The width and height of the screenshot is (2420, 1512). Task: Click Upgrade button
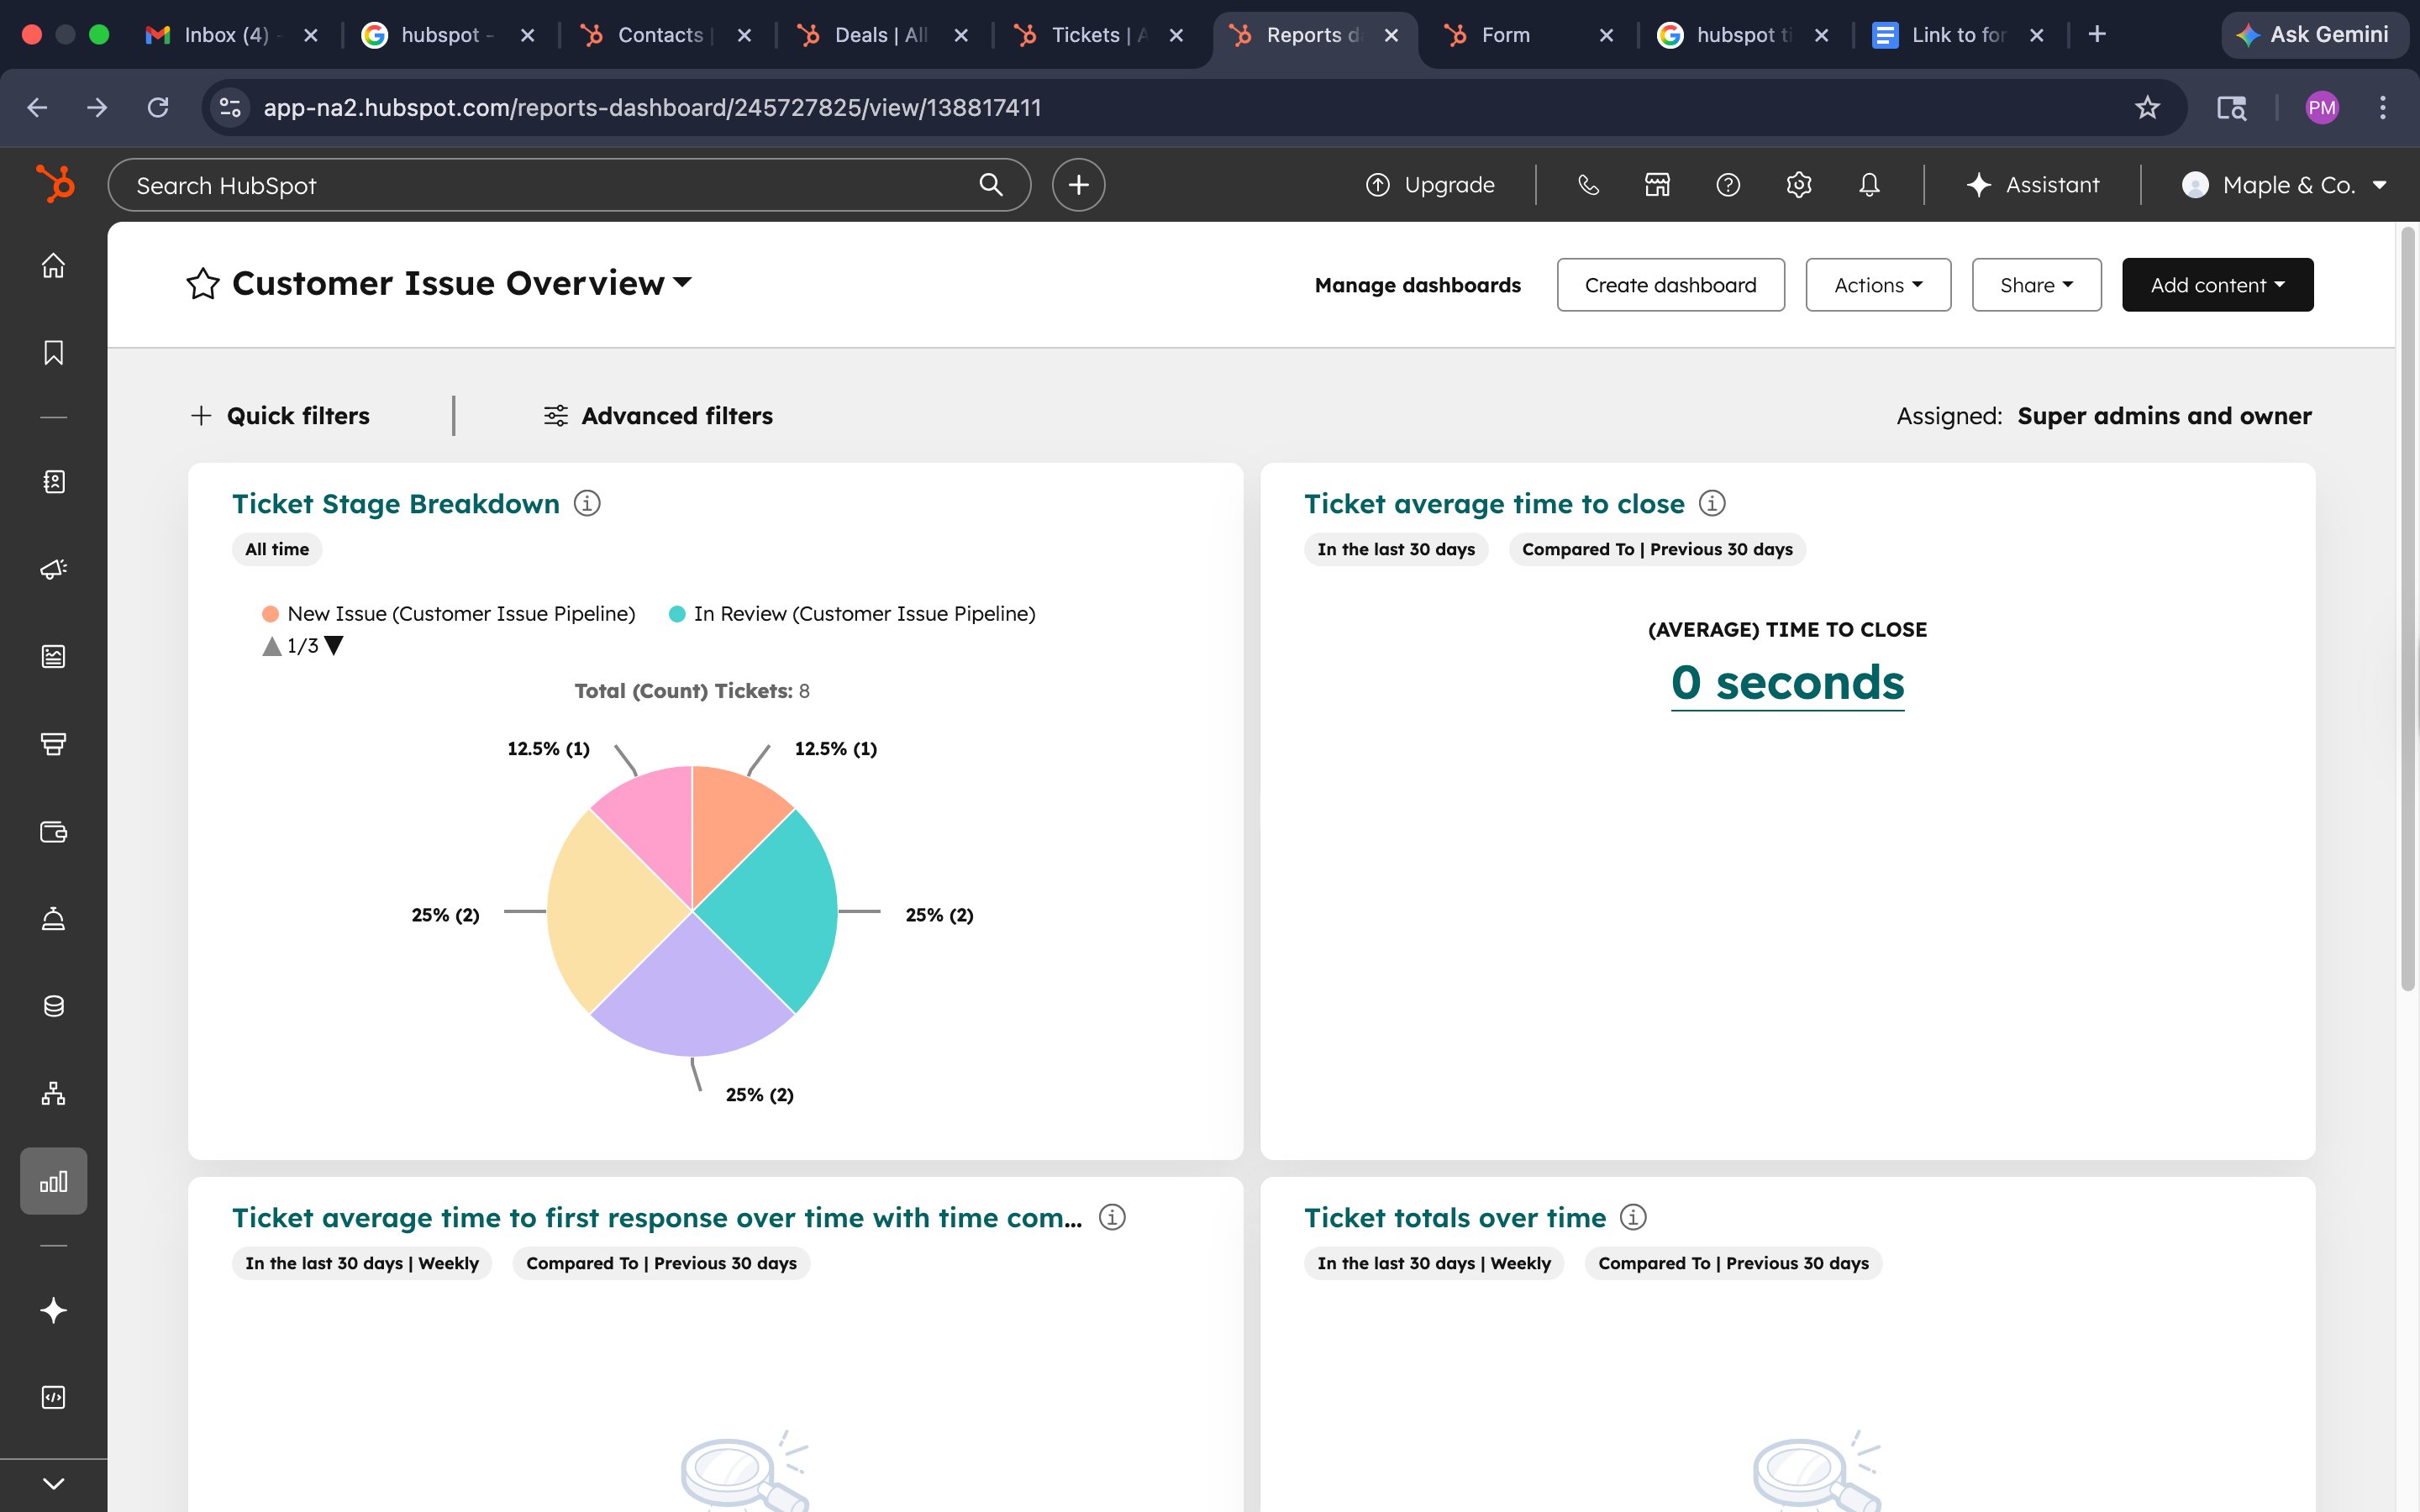(x=1430, y=185)
